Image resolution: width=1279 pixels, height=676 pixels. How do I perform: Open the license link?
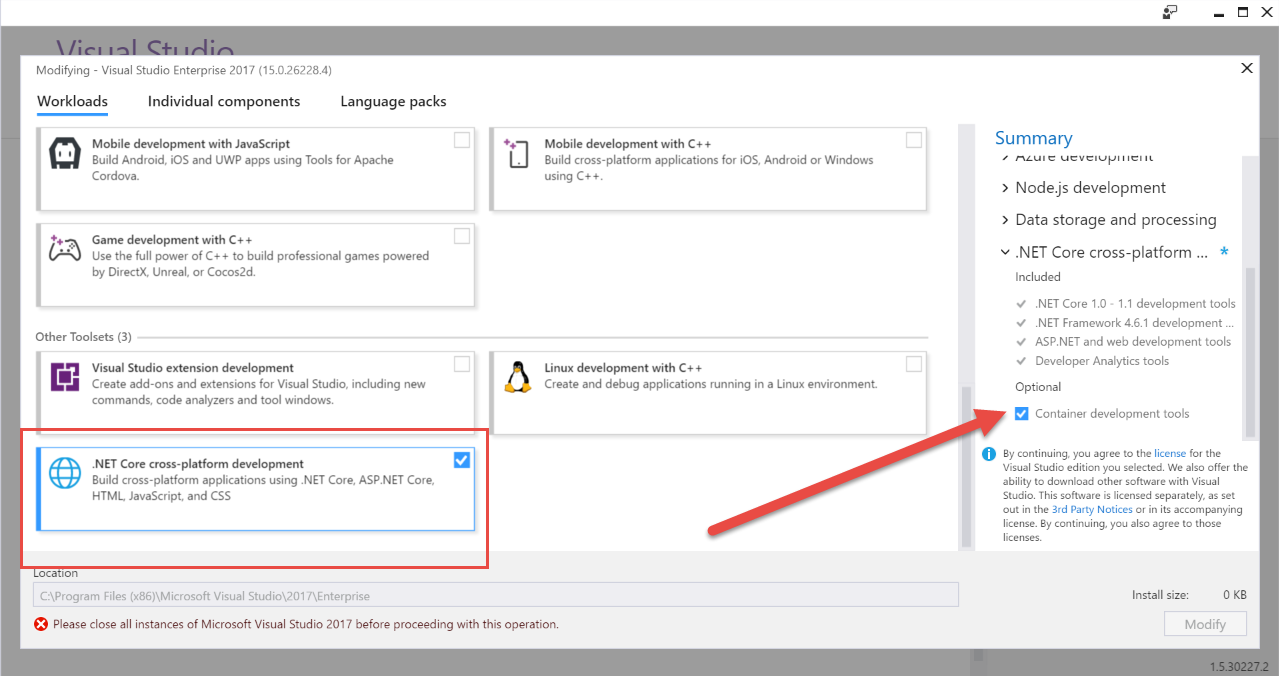point(1169,454)
